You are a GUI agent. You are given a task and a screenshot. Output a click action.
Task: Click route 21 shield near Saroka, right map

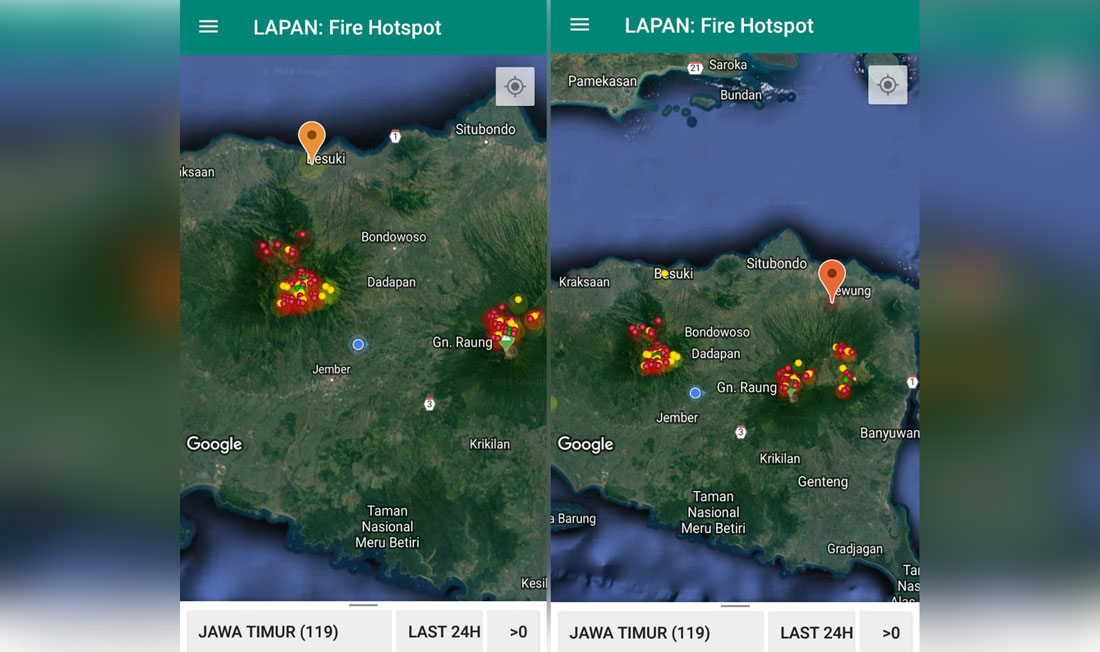pyautogui.click(x=695, y=68)
